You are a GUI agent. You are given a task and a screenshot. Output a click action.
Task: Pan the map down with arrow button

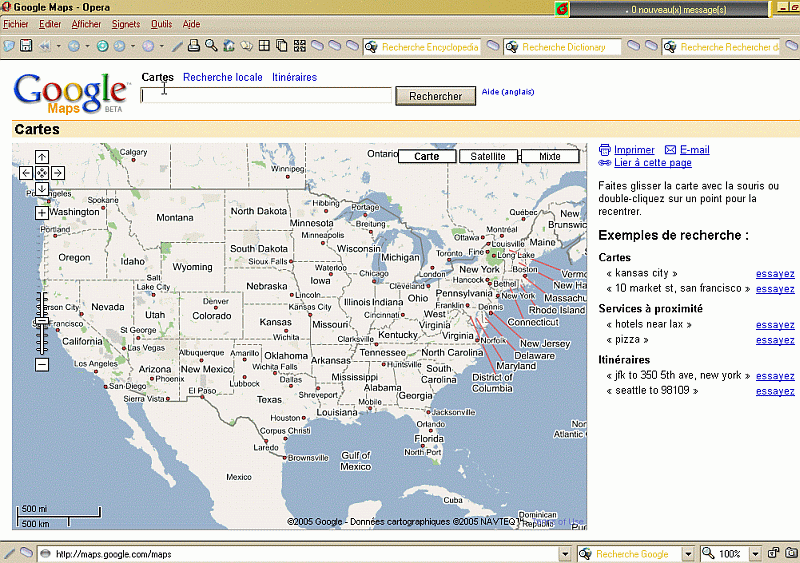42,189
